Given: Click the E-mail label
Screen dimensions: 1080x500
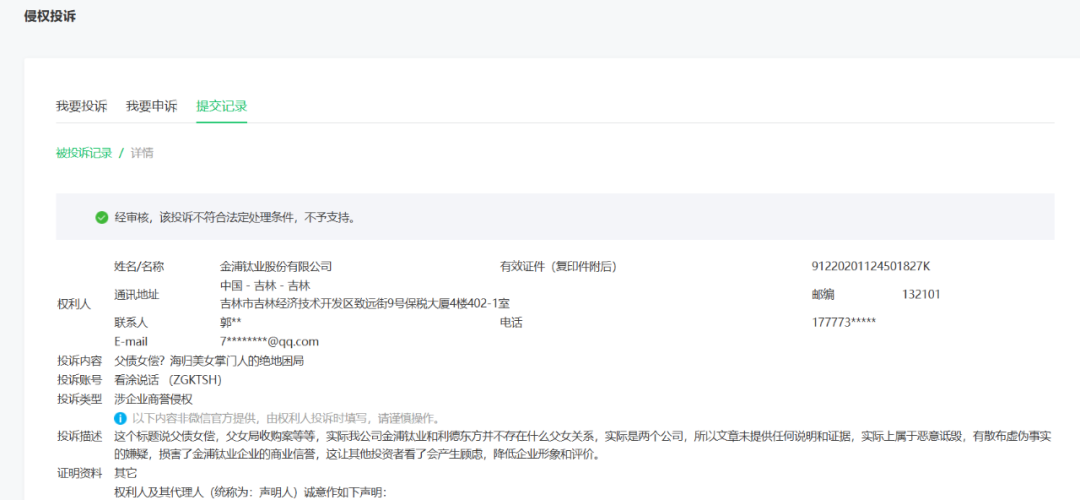Looking at the screenshot, I should coord(131,342).
